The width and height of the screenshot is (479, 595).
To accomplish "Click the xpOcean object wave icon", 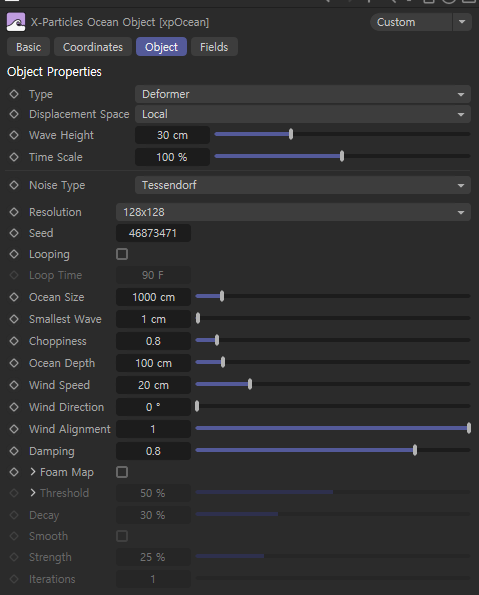I will pos(16,22).
